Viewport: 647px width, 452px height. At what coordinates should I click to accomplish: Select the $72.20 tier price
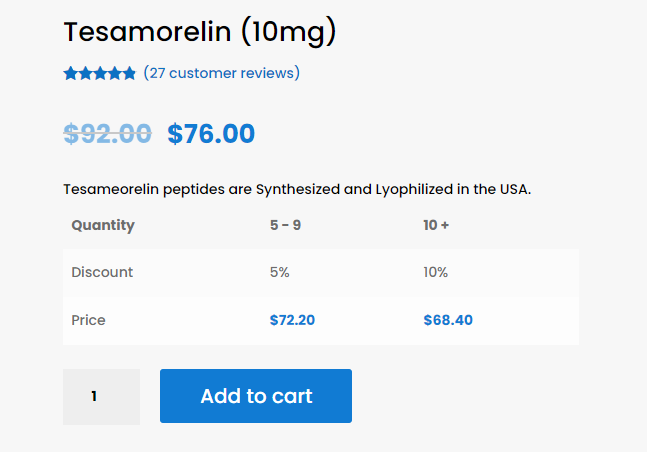[292, 320]
